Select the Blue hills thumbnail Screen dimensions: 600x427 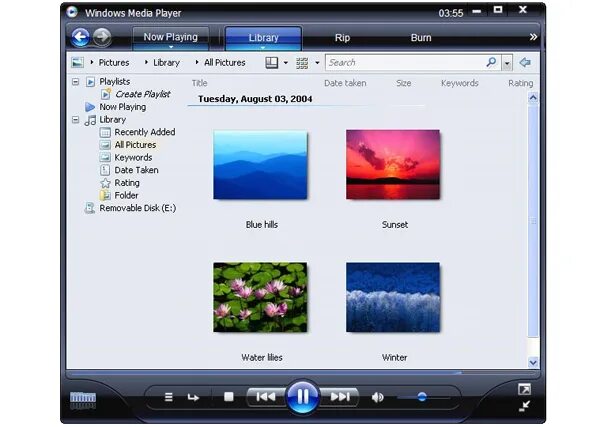click(260, 165)
